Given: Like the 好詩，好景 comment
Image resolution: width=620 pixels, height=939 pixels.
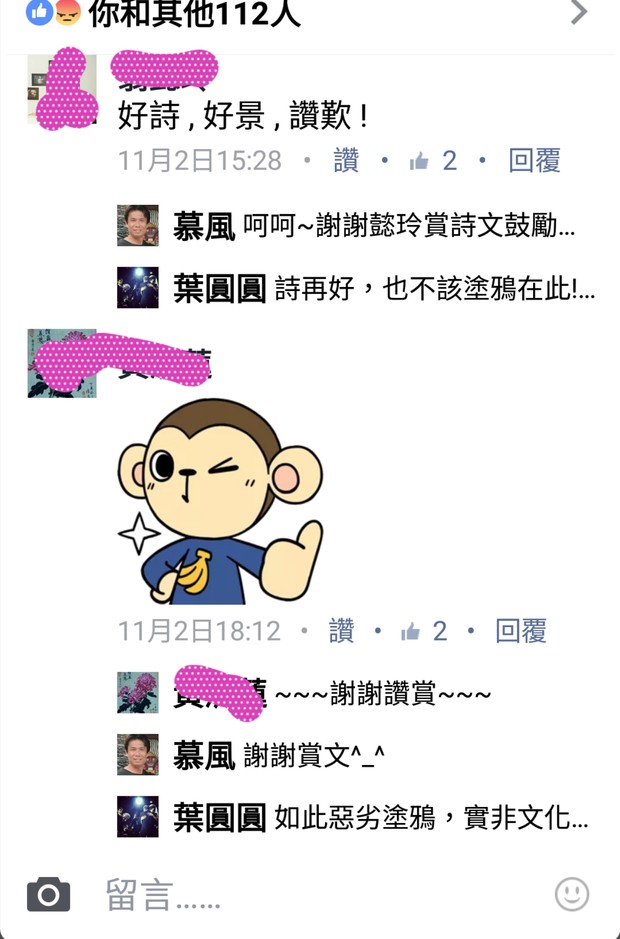Looking at the screenshot, I should tap(346, 160).
